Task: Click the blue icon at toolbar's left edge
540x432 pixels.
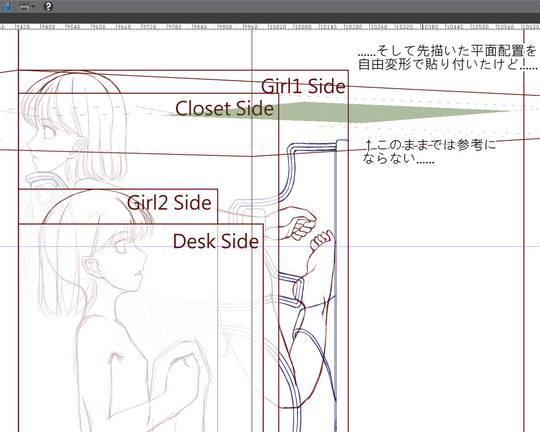Action: (6, 6)
